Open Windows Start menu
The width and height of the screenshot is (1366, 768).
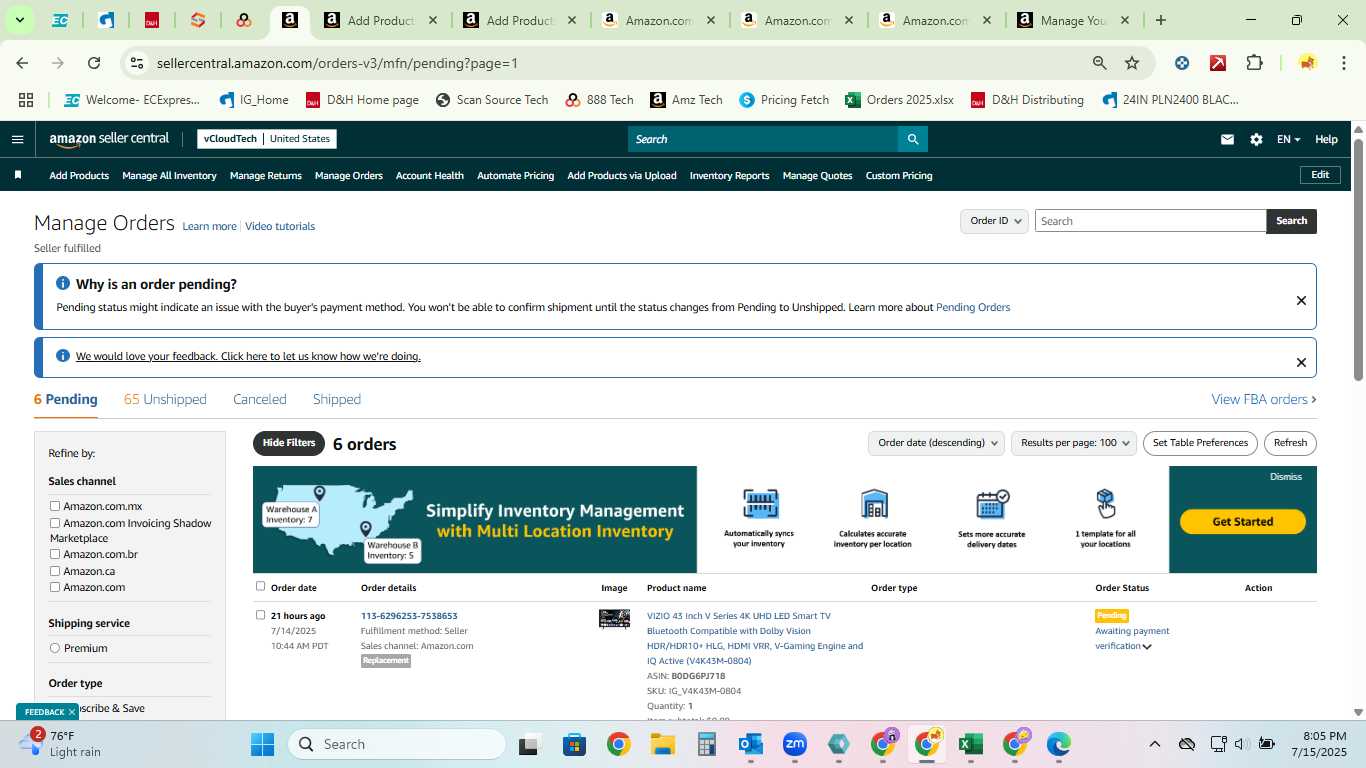click(x=262, y=744)
